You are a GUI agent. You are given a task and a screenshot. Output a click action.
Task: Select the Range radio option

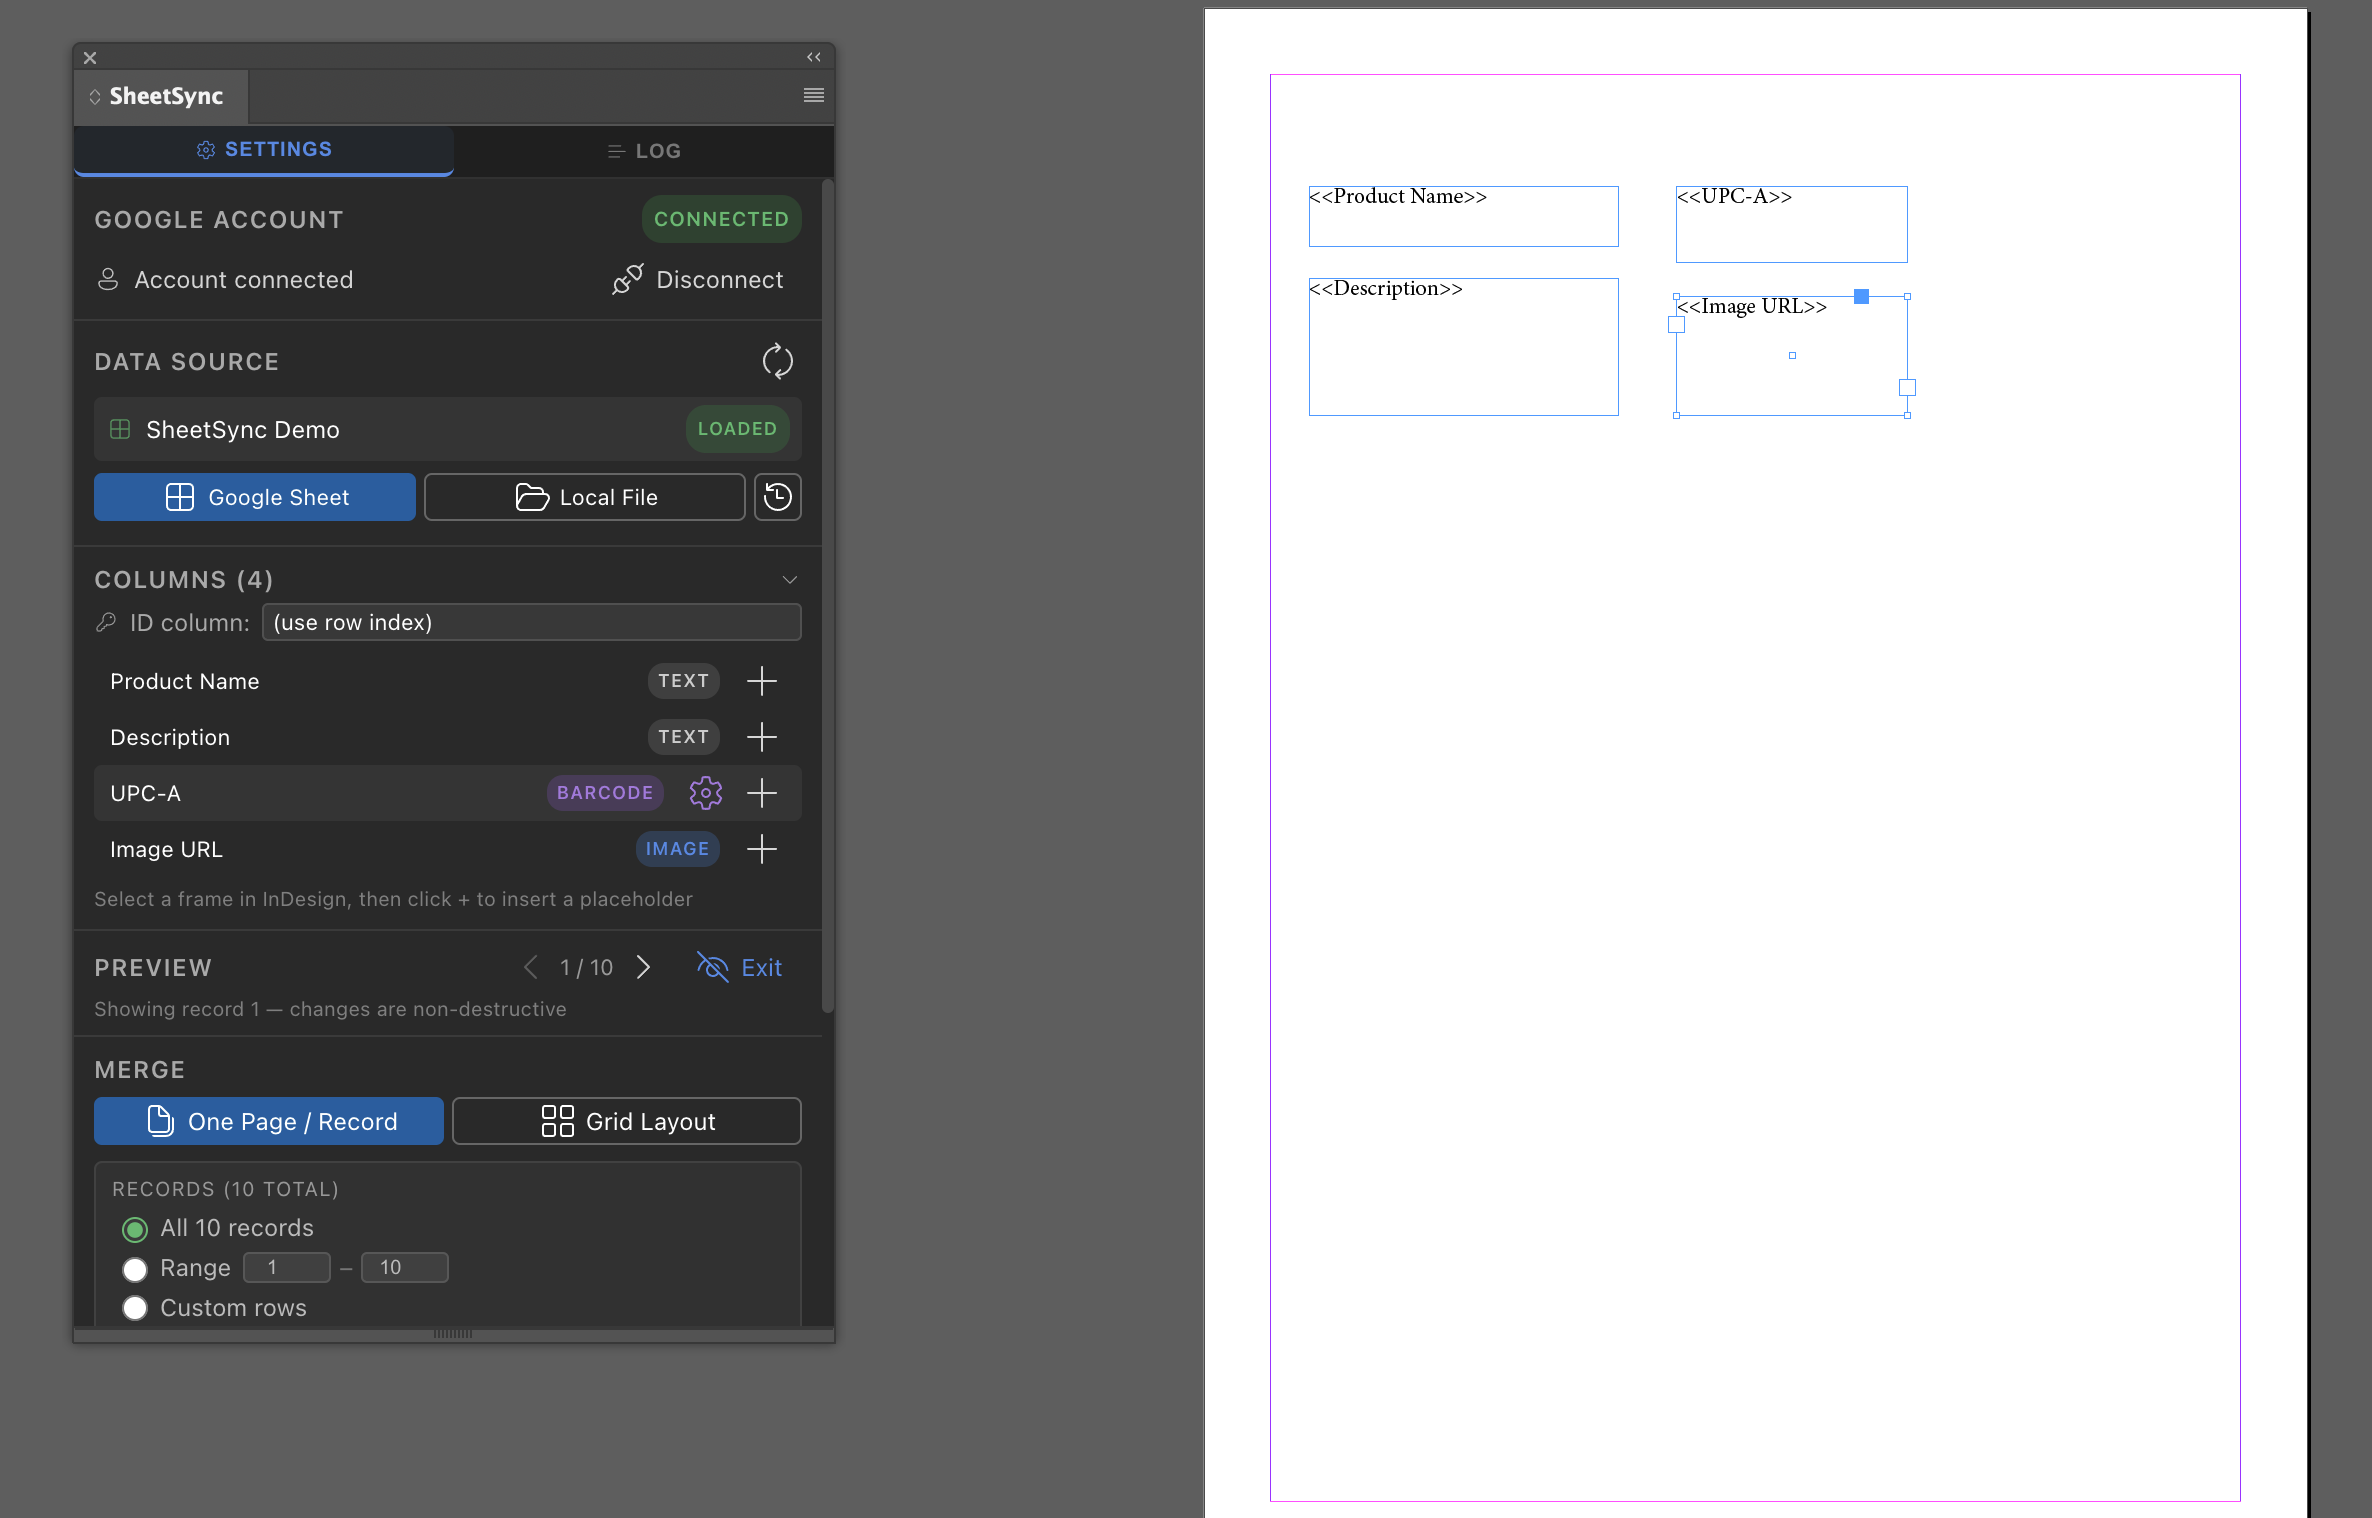(135, 1269)
